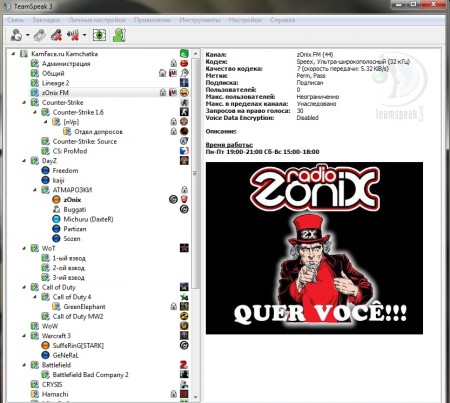Click the channel tree scrollbar down arrow
Screen dimensions: 450x403
(x=196, y=397)
